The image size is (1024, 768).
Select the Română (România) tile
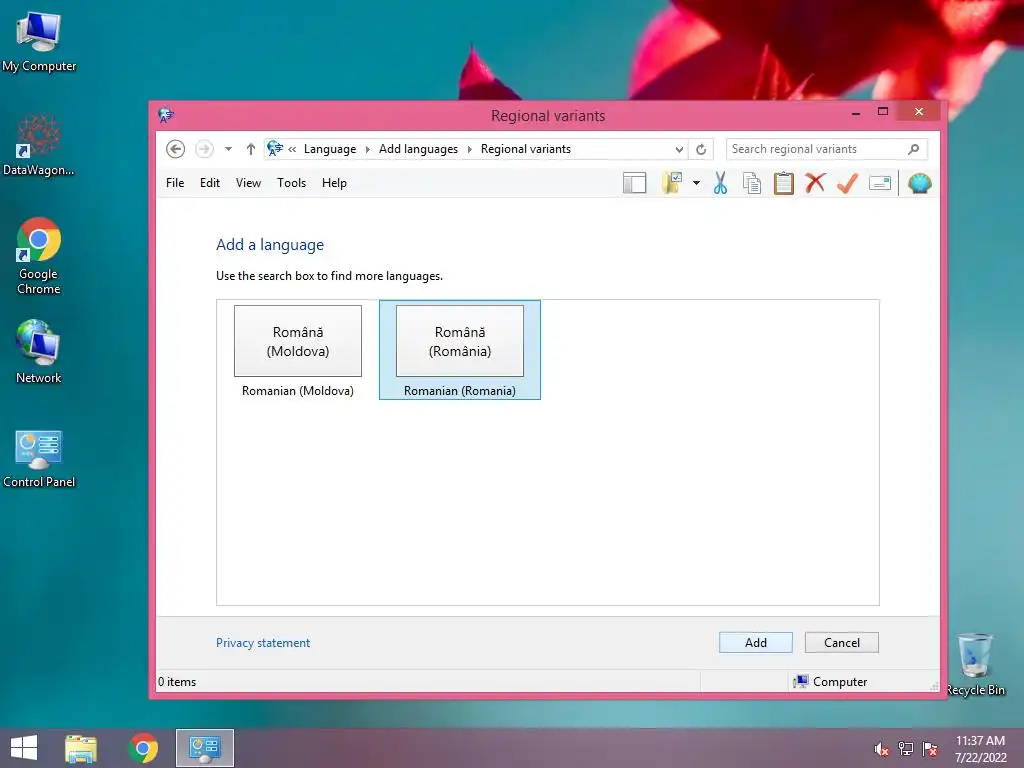point(460,341)
